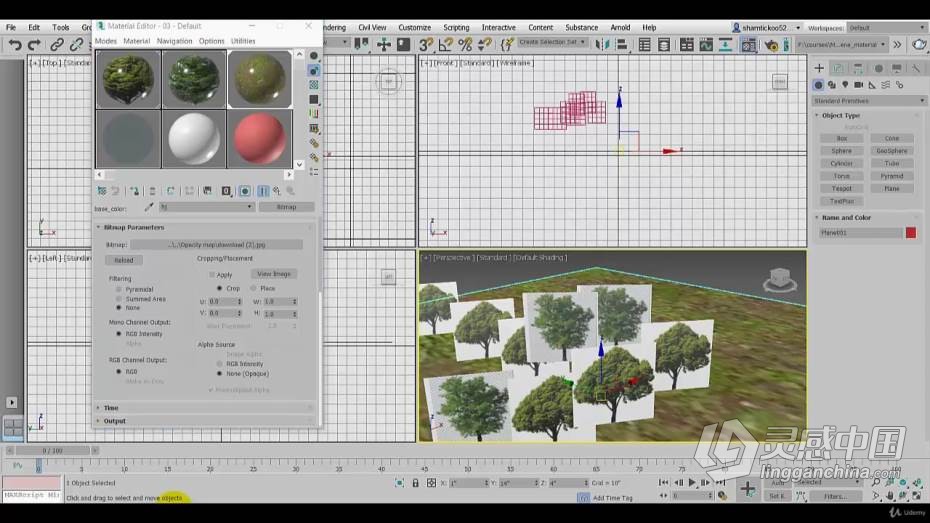
Task: Select the Unlink Selection broken-chain icon
Action: (77, 44)
